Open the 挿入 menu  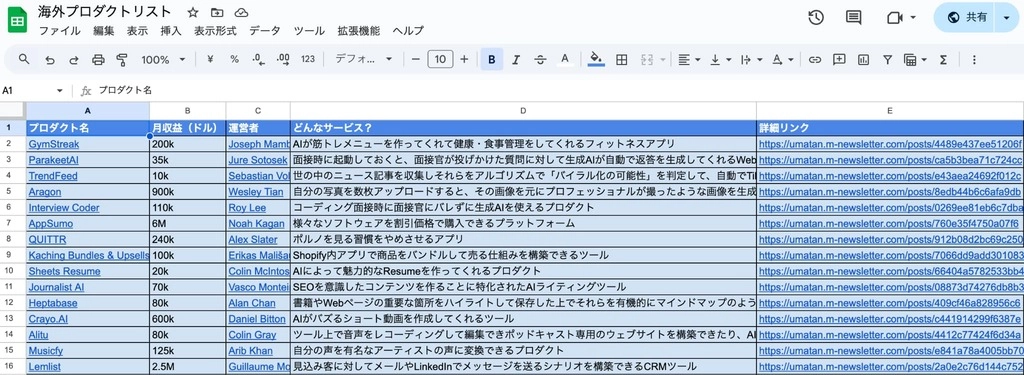pos(171,31)
